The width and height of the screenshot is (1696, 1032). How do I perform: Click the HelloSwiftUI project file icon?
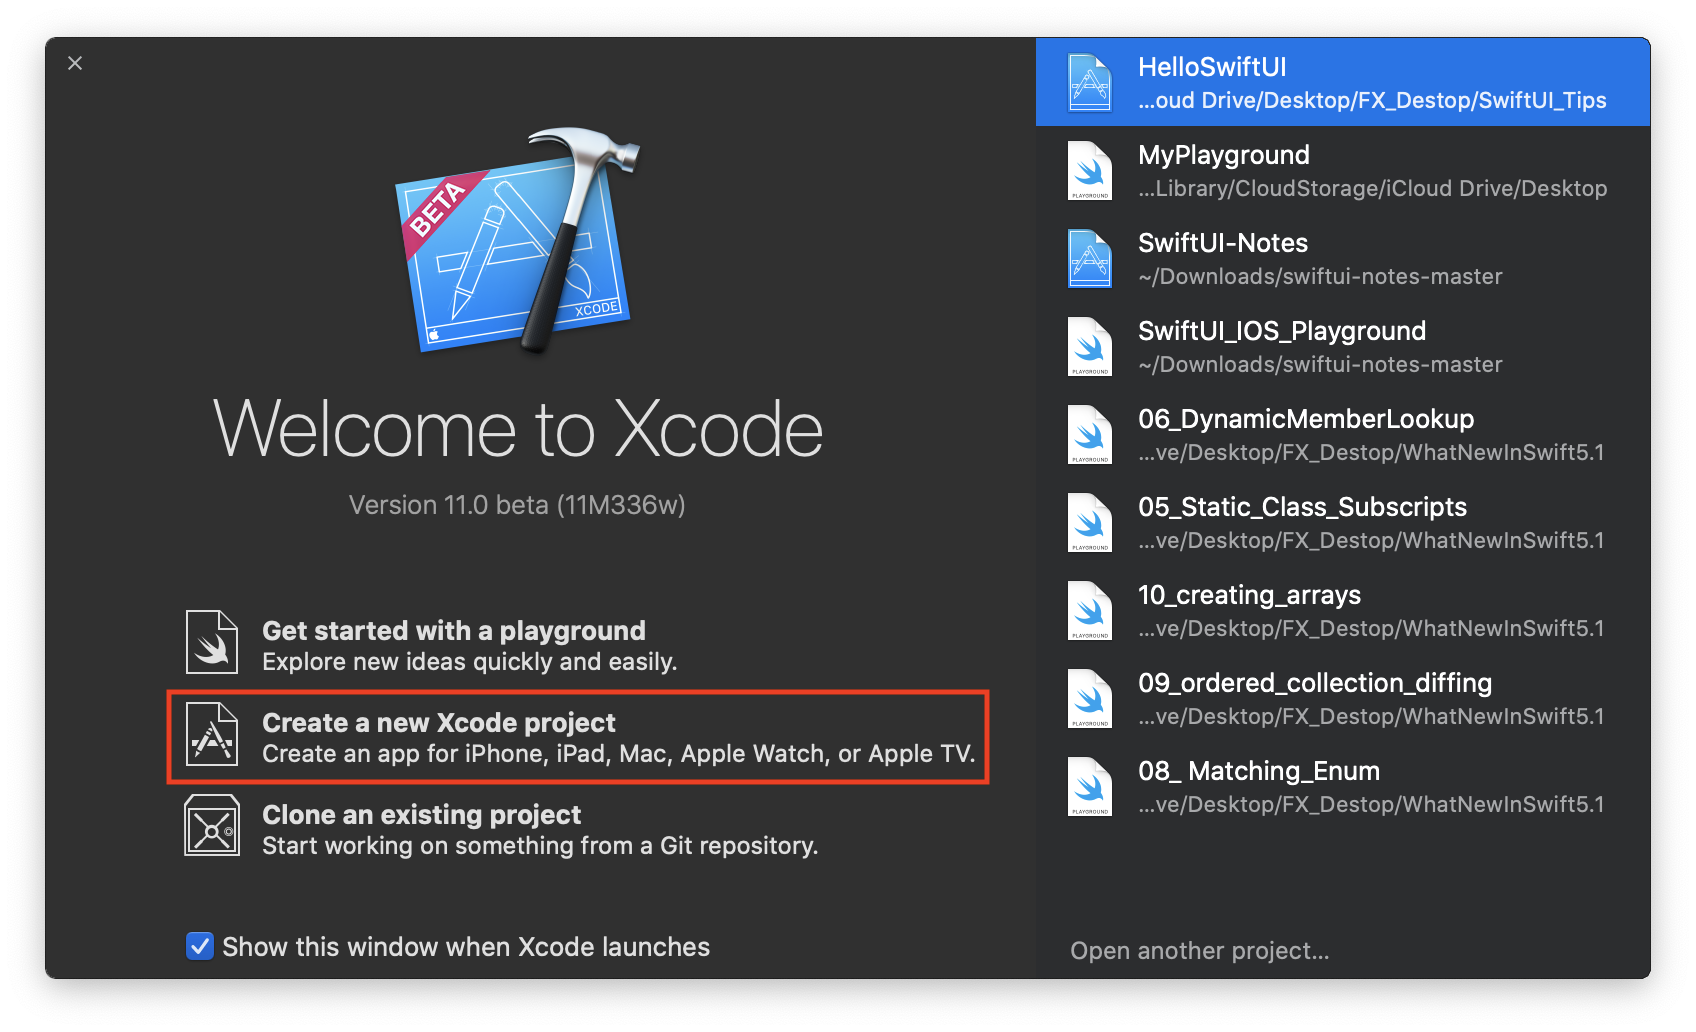[x=1090, y=82]
